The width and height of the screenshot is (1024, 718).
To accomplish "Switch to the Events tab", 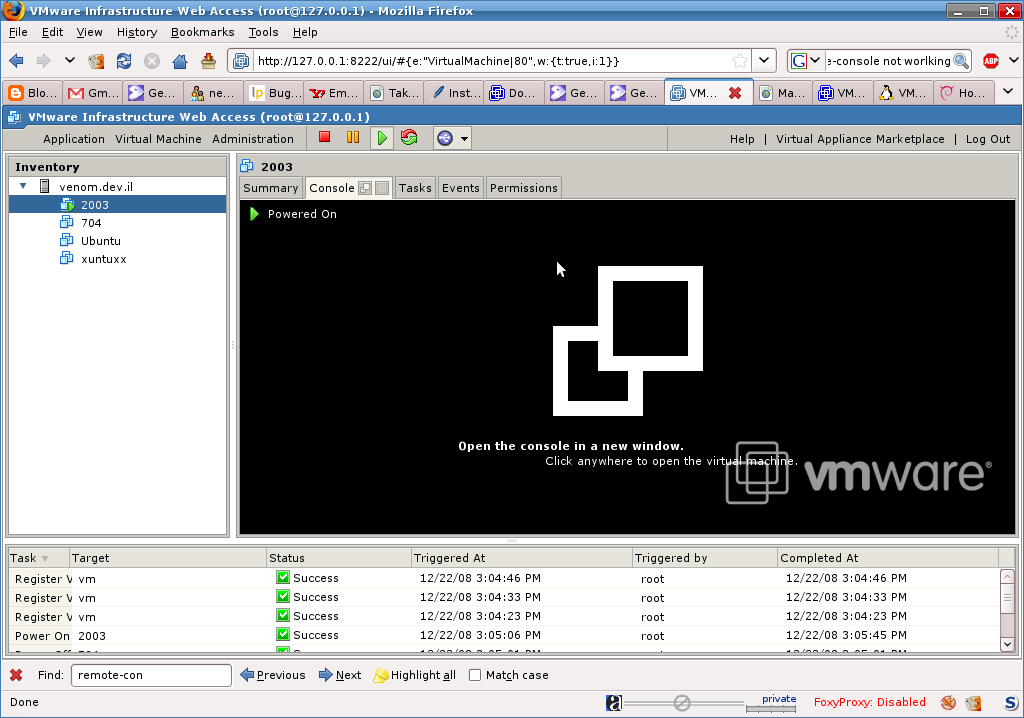I will pos(460,188).
